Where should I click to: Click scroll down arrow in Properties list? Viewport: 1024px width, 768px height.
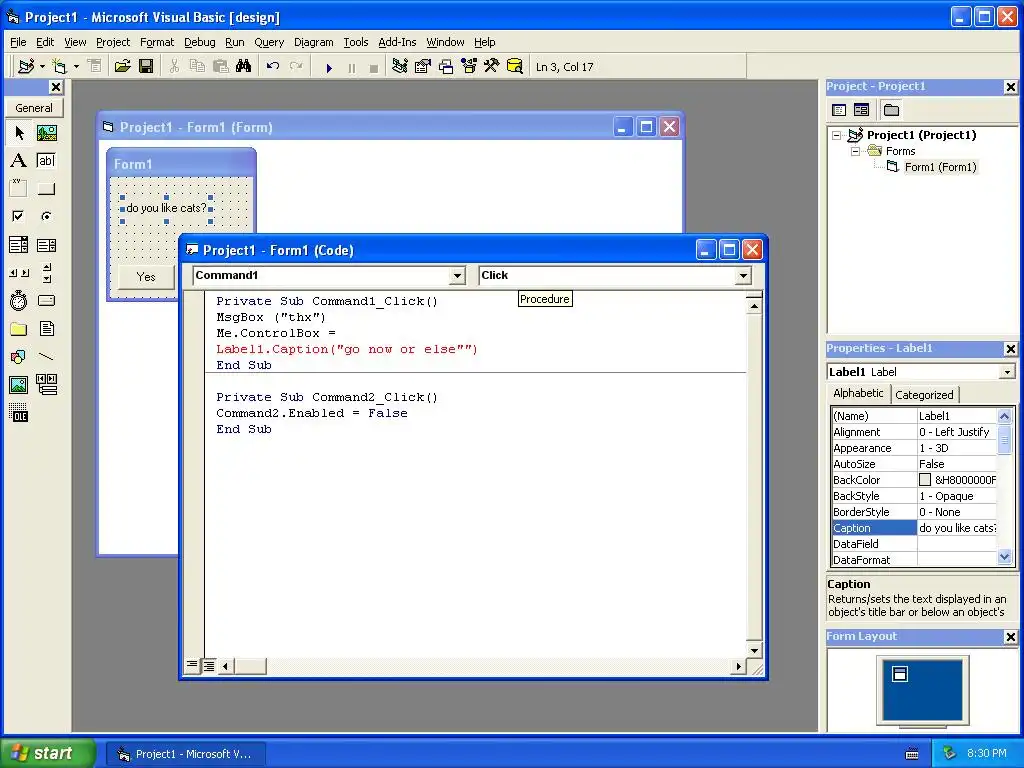(x=1004, y=557)
